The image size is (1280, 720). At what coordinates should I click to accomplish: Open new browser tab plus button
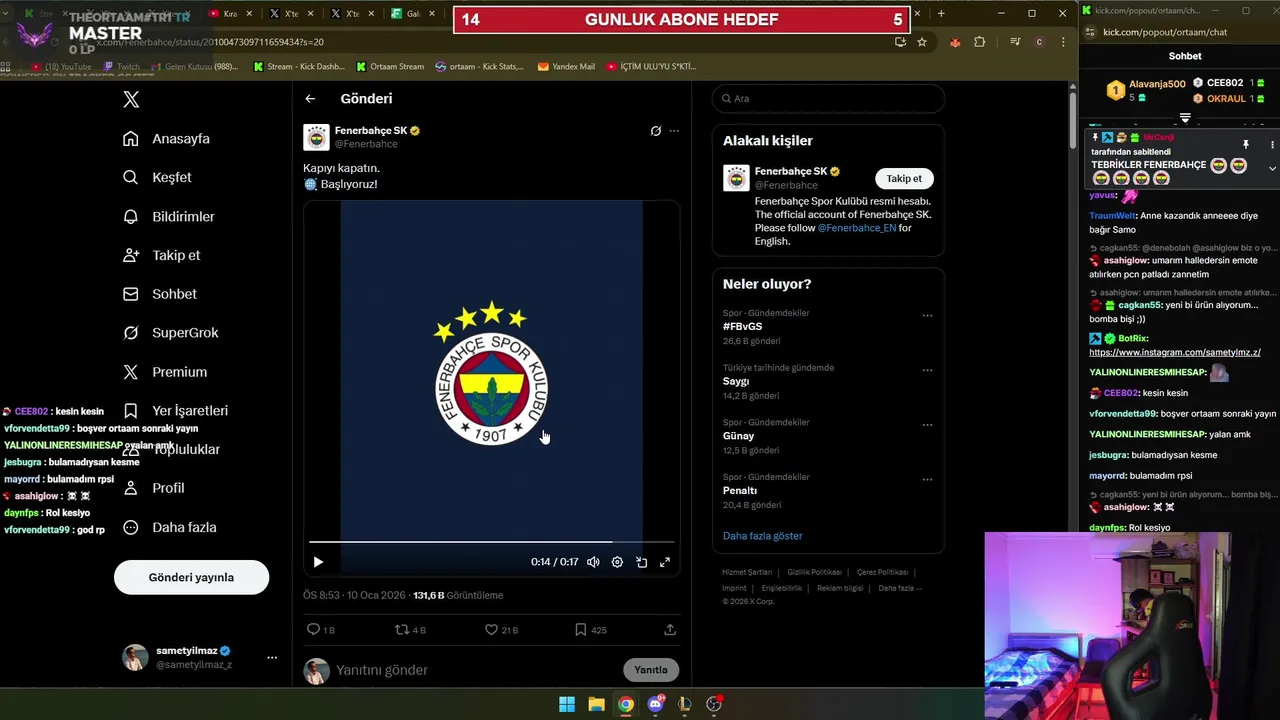940,14
